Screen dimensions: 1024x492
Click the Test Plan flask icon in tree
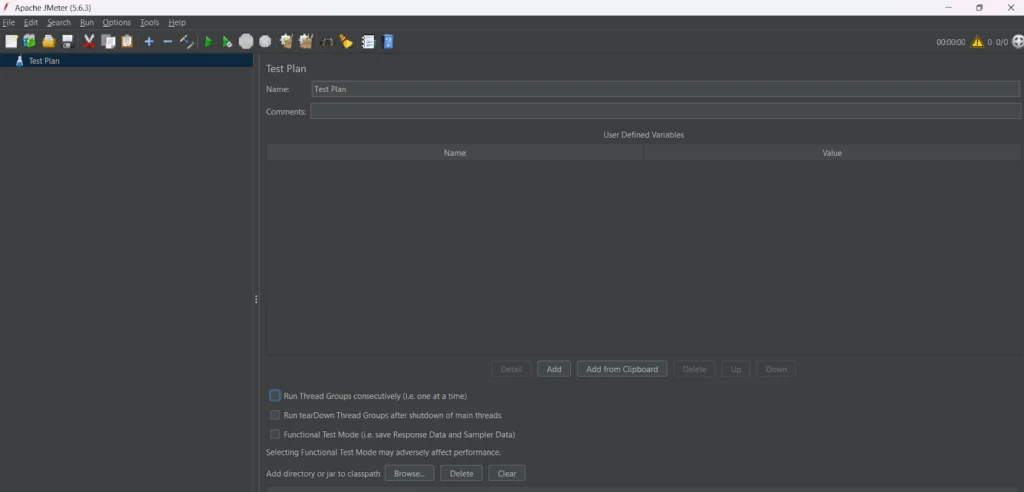pyautogui.click(x=20, y=61)
